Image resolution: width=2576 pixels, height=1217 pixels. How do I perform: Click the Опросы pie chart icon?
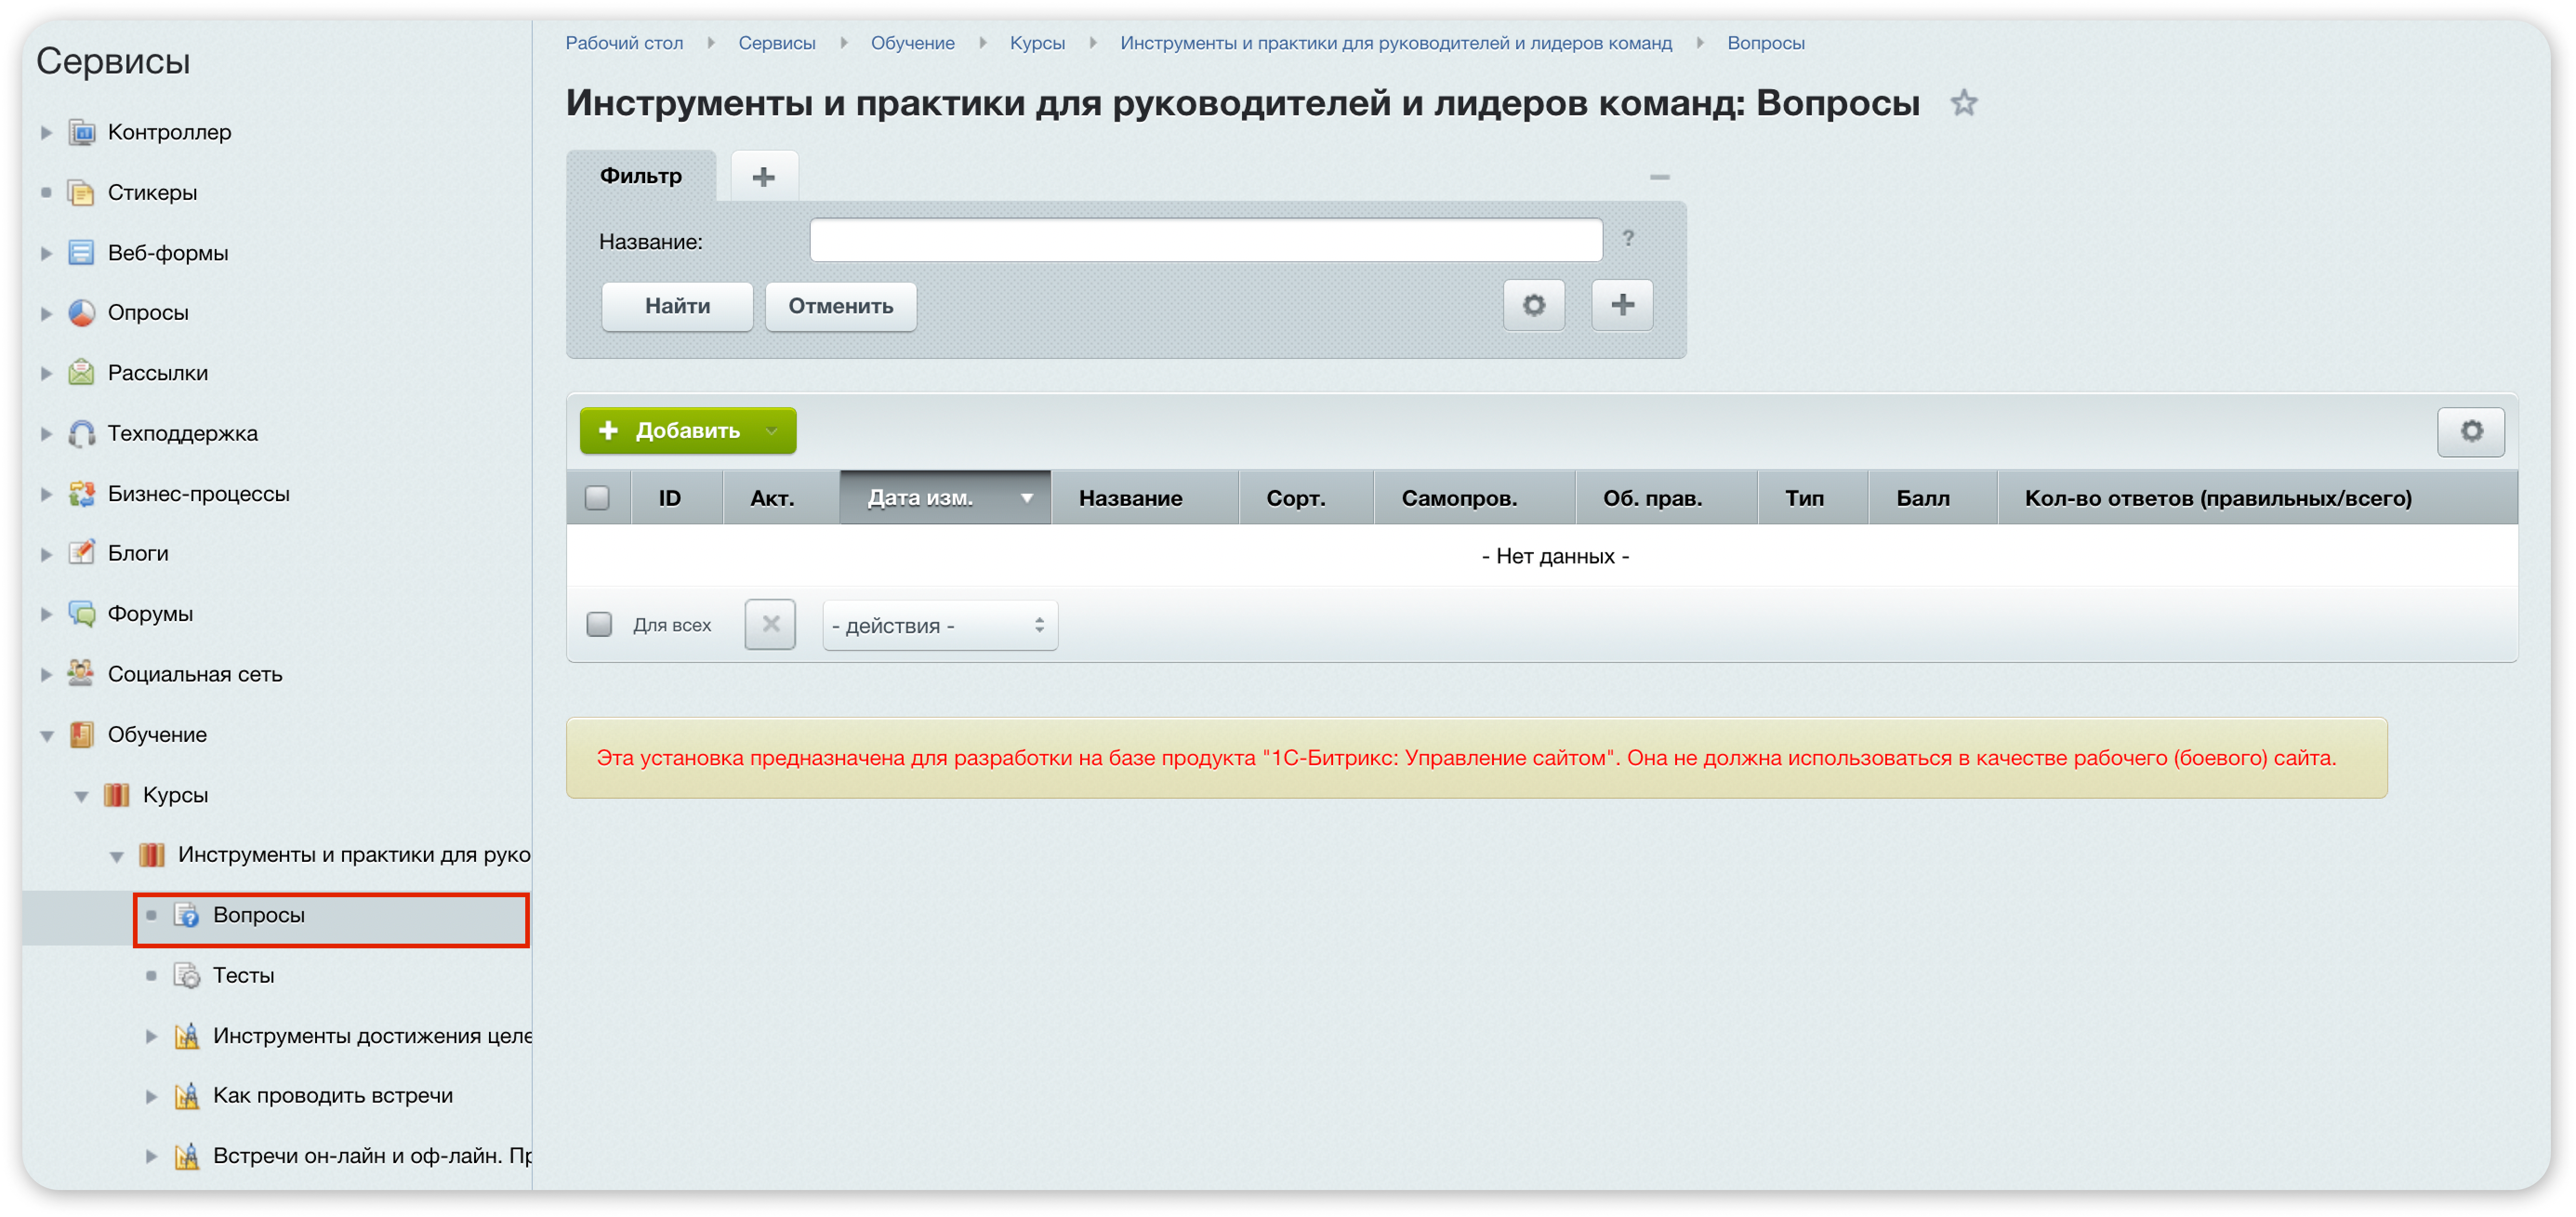[x=81, y=312]
